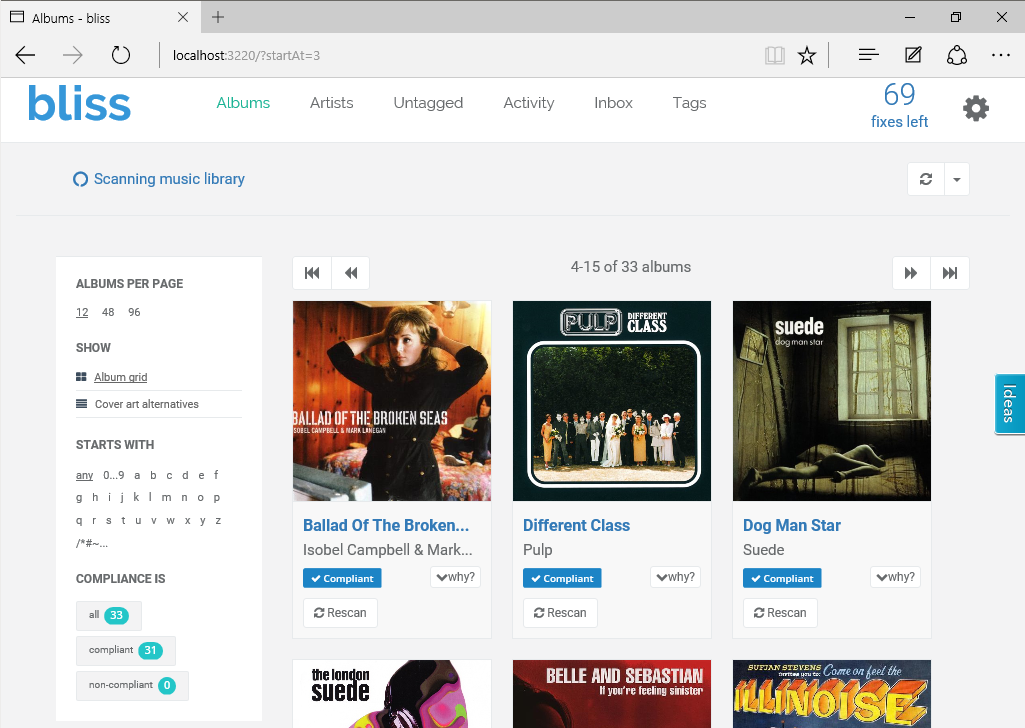Open Different Class album cover
The height and width of the screenshot is (728, 1025).
click(612, 401)
